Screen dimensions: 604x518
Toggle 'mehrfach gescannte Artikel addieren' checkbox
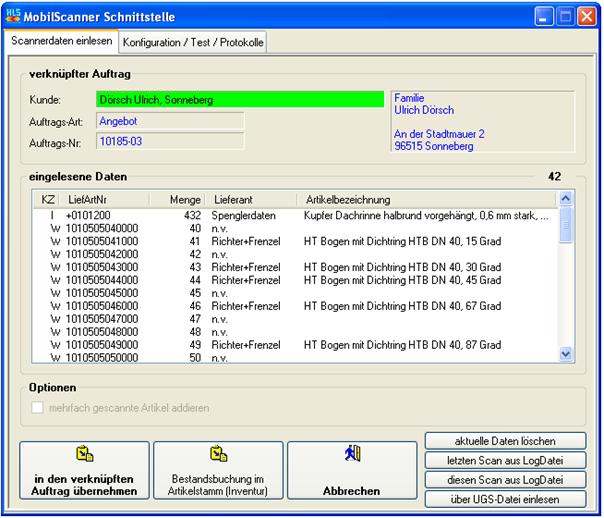[x=39, y=407]
